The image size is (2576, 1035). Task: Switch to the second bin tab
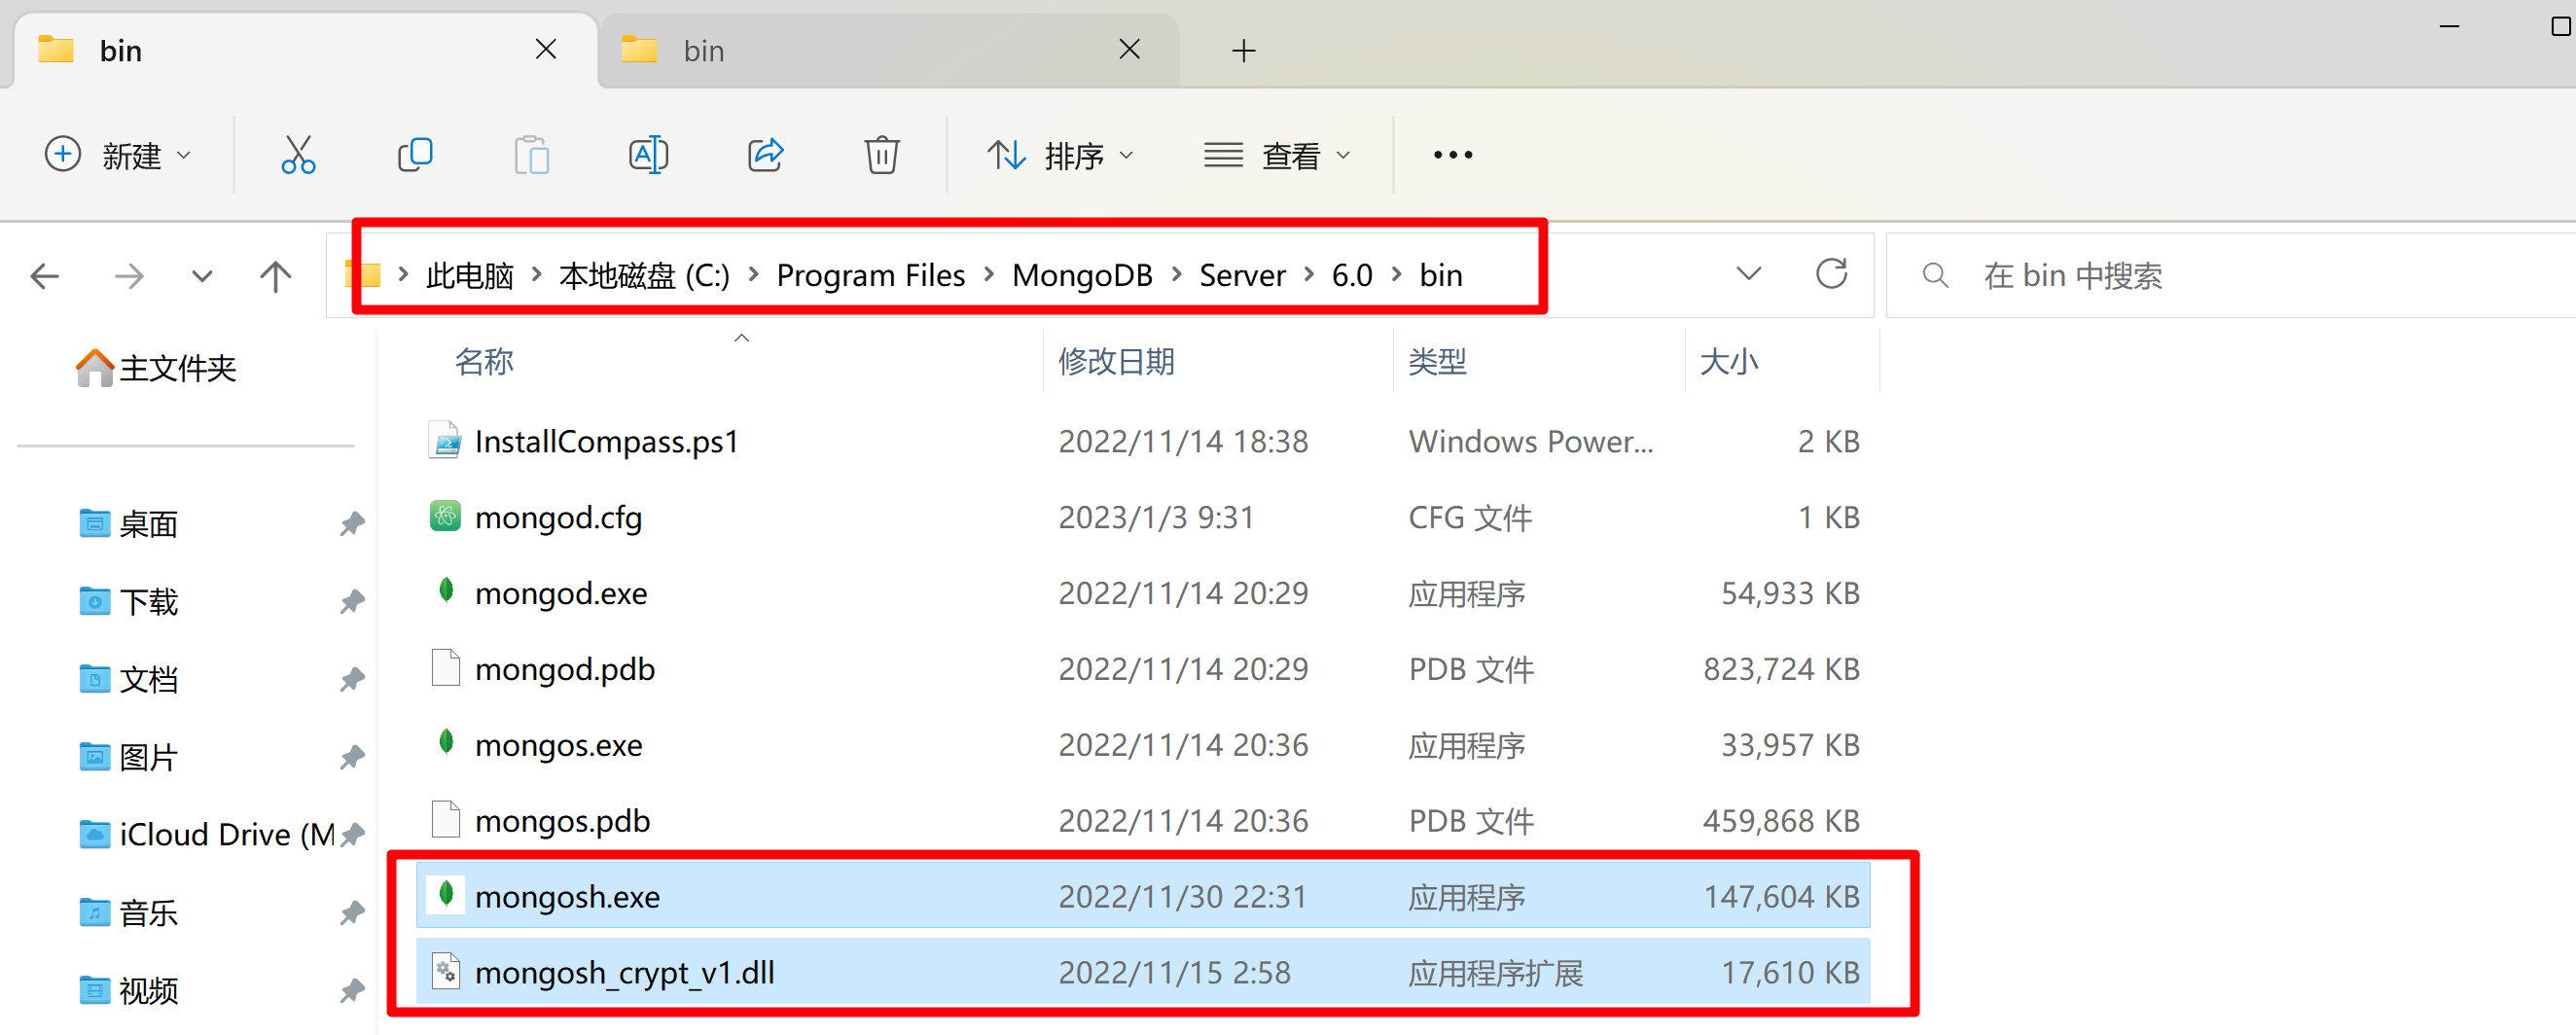pyautogui.click(x=888, y=50)
